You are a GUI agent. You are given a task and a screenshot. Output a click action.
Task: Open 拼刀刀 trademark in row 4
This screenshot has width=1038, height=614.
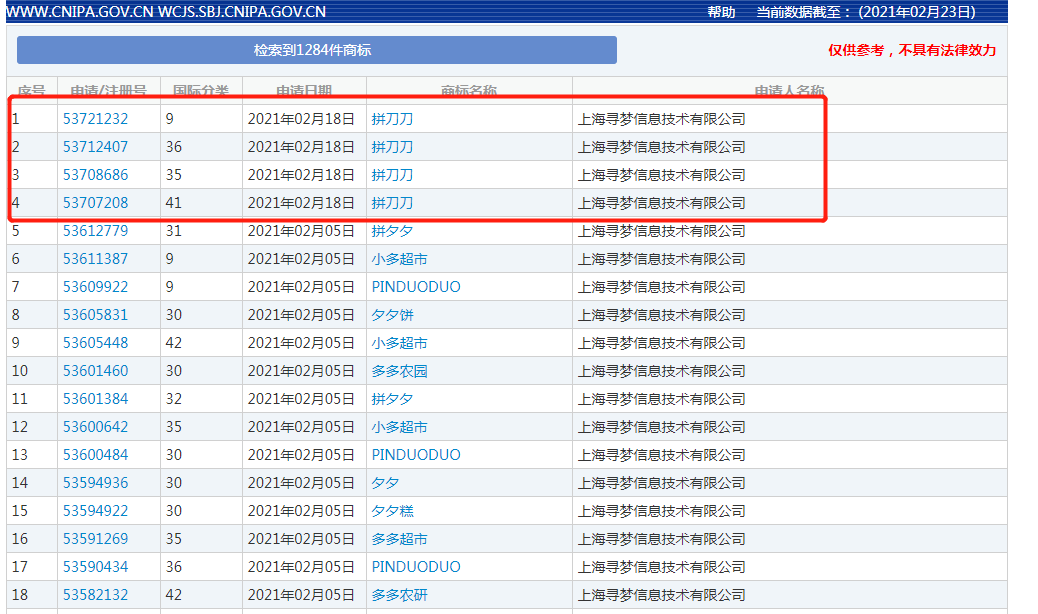click(x=392, y=203)
